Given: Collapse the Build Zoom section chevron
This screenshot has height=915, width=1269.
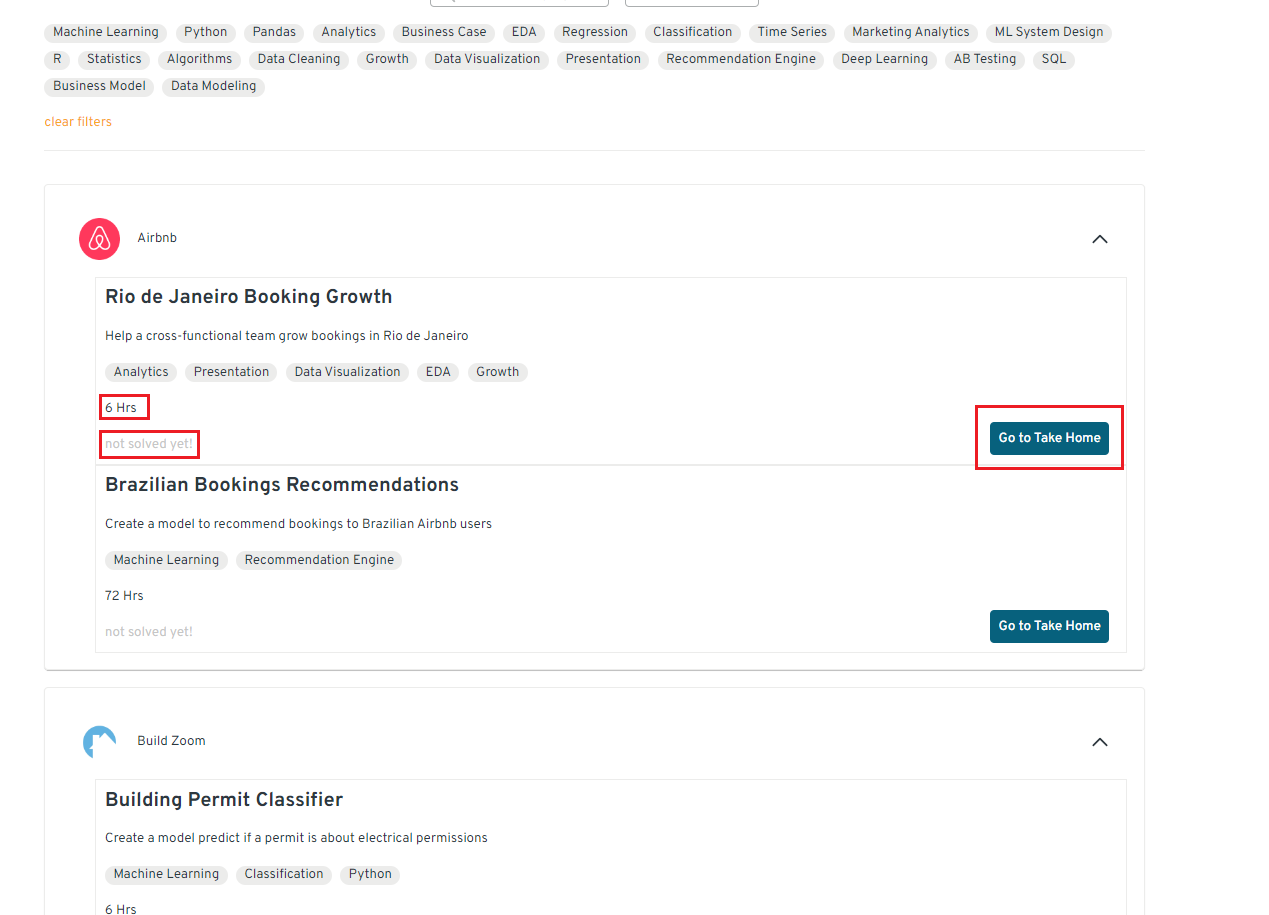Looking at the screenshot, I should pyautogui.click(x=1099, y=742).
